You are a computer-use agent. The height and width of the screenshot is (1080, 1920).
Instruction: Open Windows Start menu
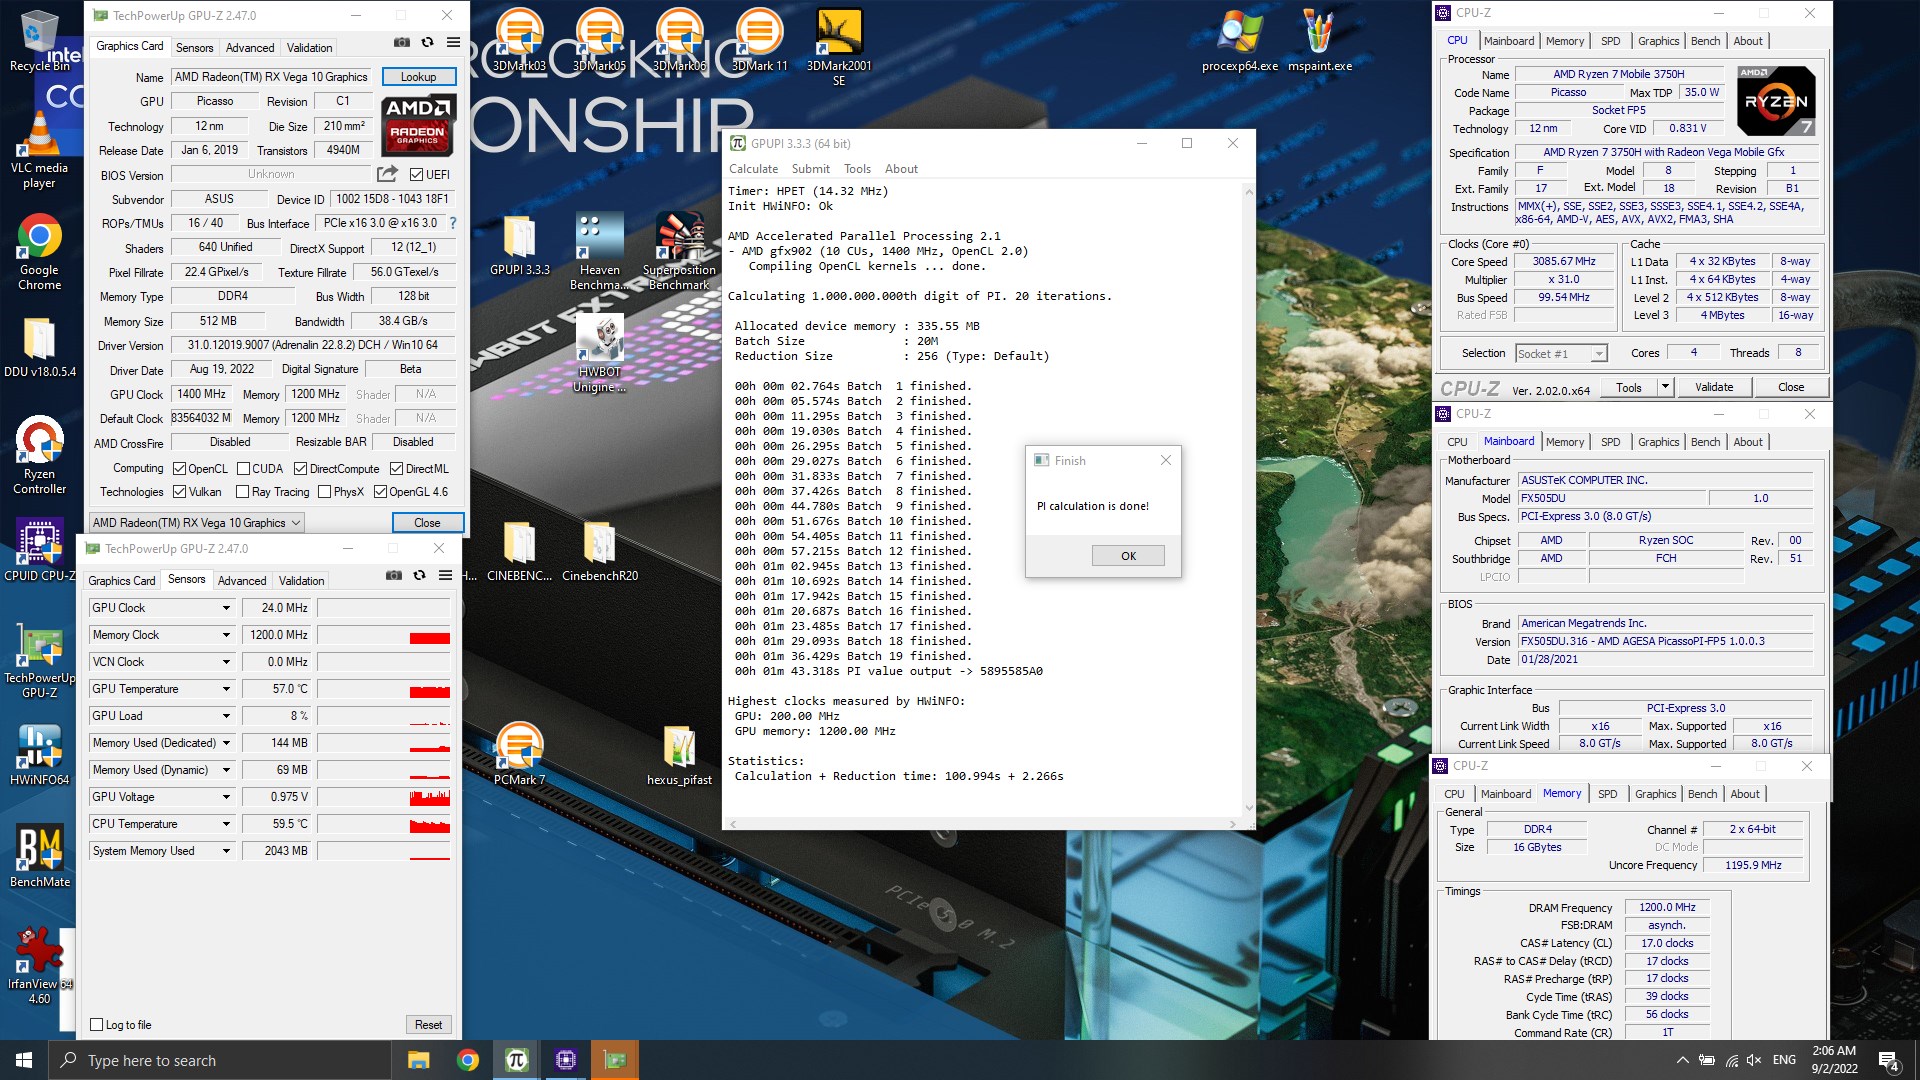pos(24,1060)
